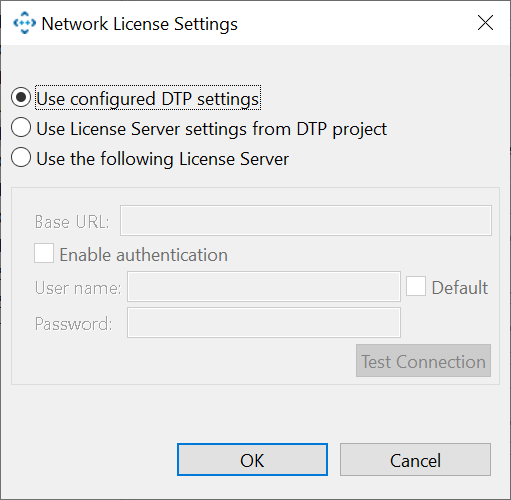
Task: Click the Password input field
Action: point(264,322)
